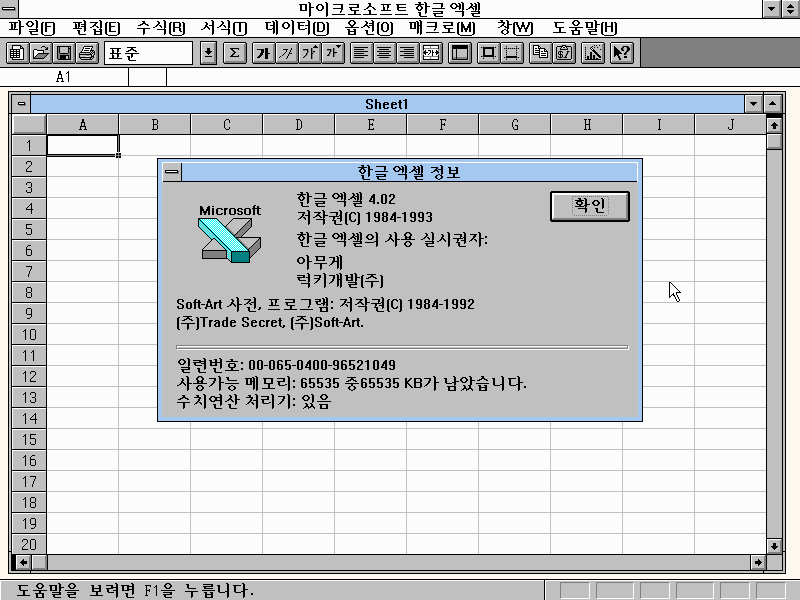This screenshot has height=600, width=800.
Task: Select column D header
Action: click(298, 124)
